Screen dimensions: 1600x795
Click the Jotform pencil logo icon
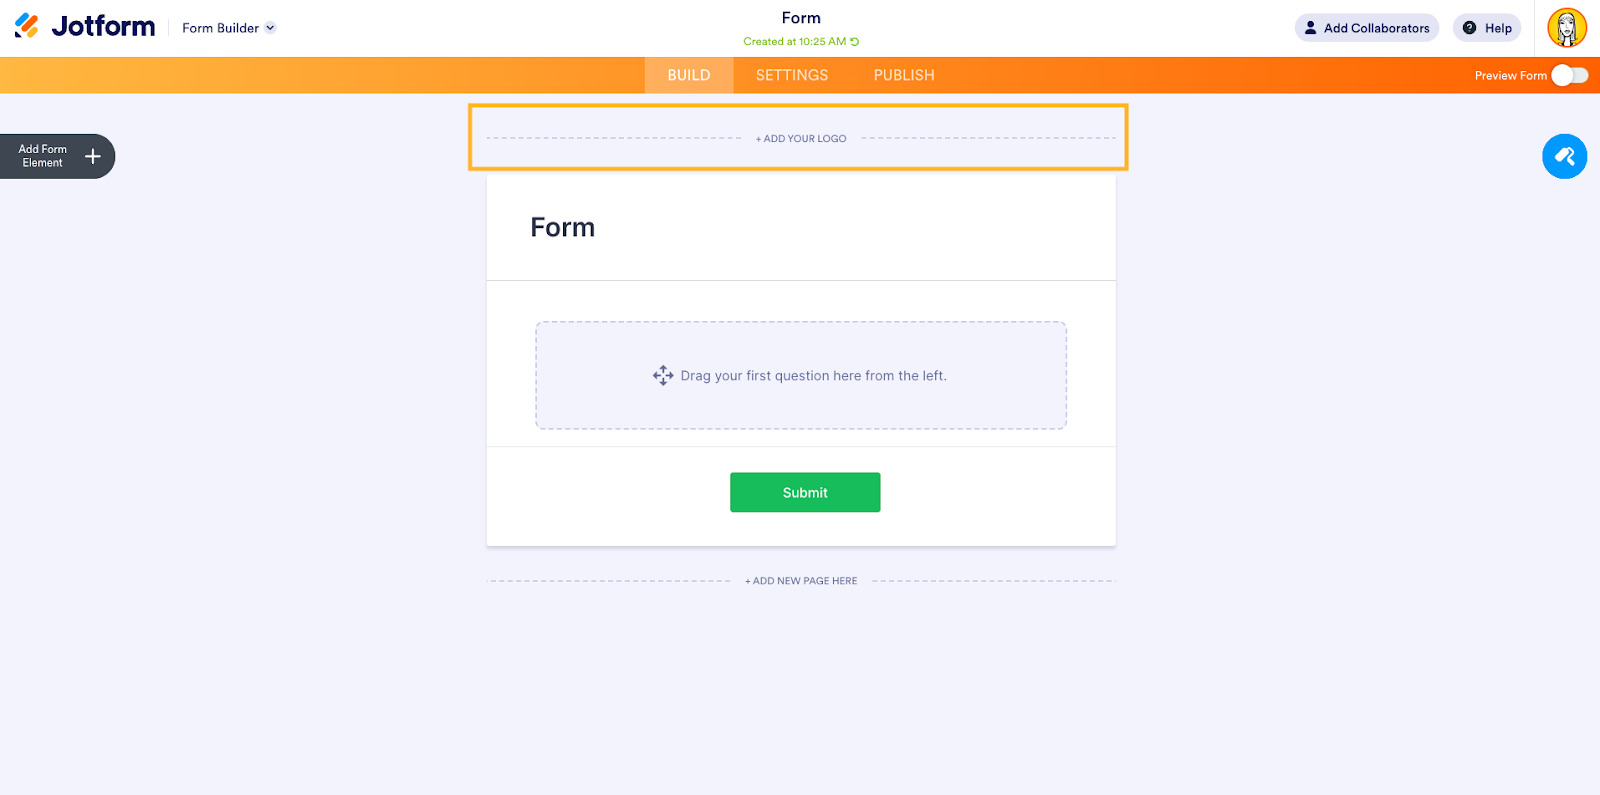click(27, 26)
